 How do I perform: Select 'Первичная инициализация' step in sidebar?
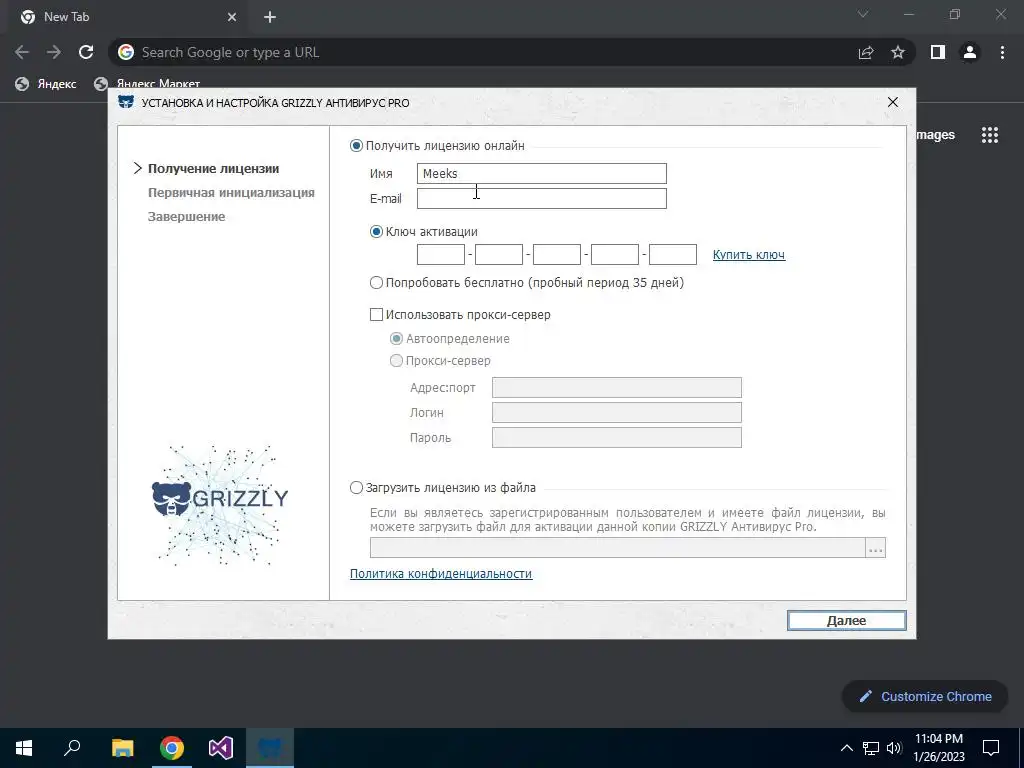[231, 193]
